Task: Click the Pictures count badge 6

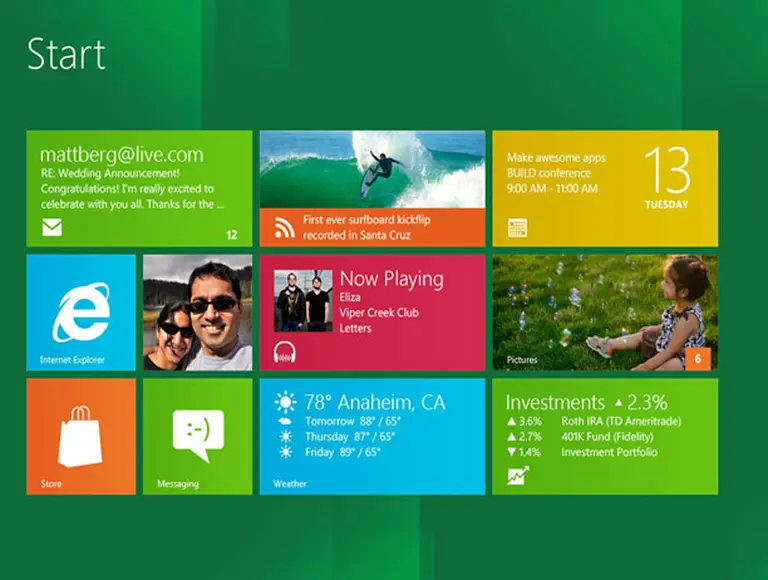Action: (x=698, y=359)
